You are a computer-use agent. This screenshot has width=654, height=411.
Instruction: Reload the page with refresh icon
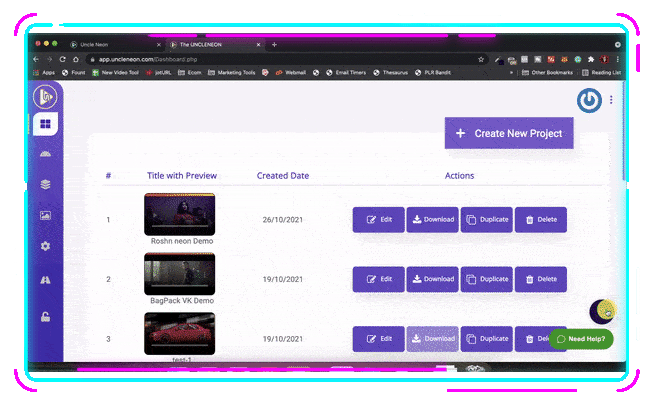tap(63, 59)
